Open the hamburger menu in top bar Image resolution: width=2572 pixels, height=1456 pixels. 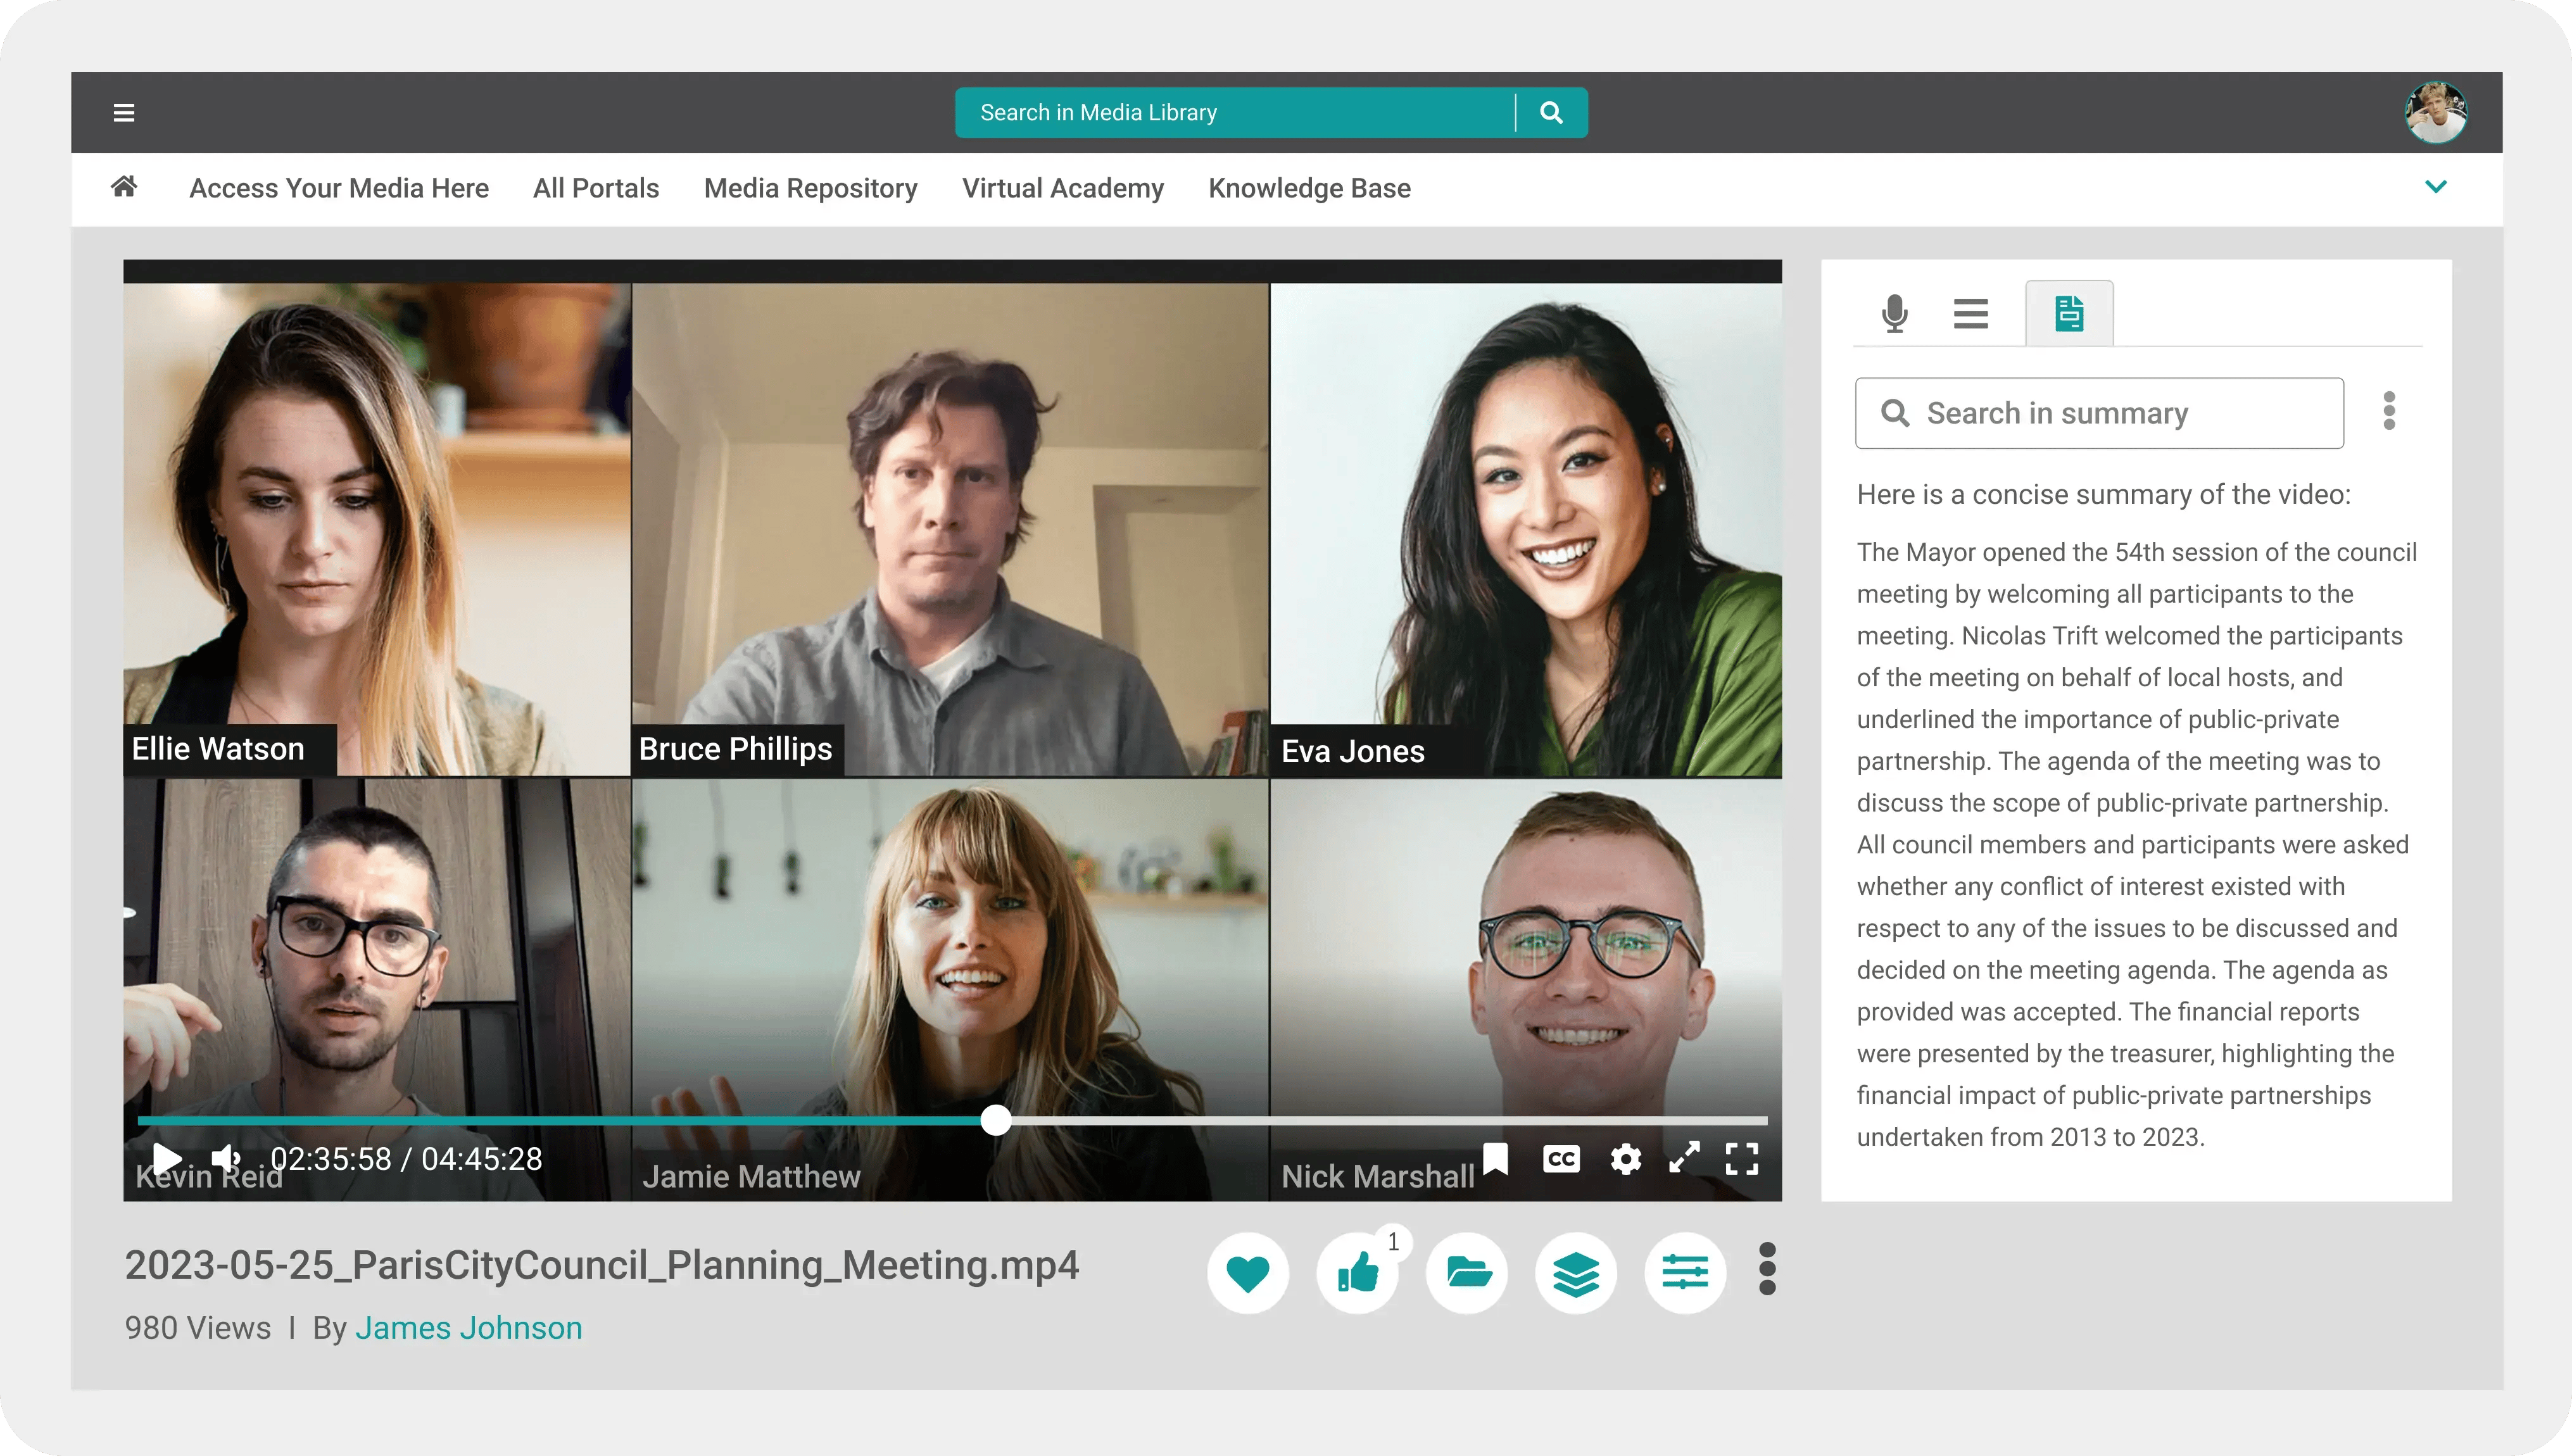[124, 113]
